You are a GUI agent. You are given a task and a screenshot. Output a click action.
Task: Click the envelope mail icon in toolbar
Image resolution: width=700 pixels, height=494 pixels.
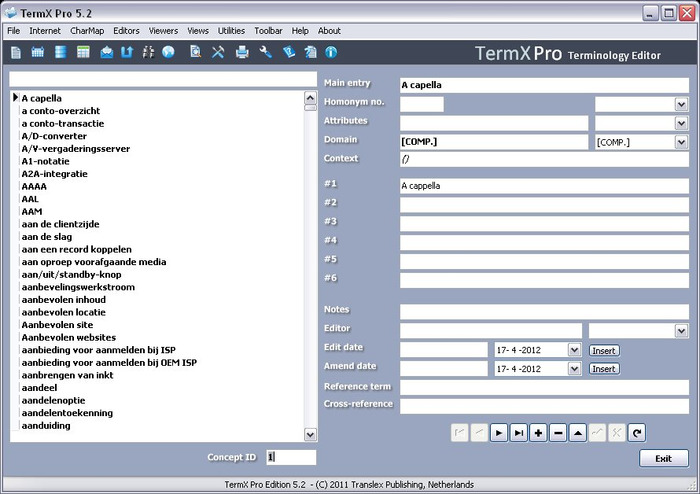[x=107, y=52]
